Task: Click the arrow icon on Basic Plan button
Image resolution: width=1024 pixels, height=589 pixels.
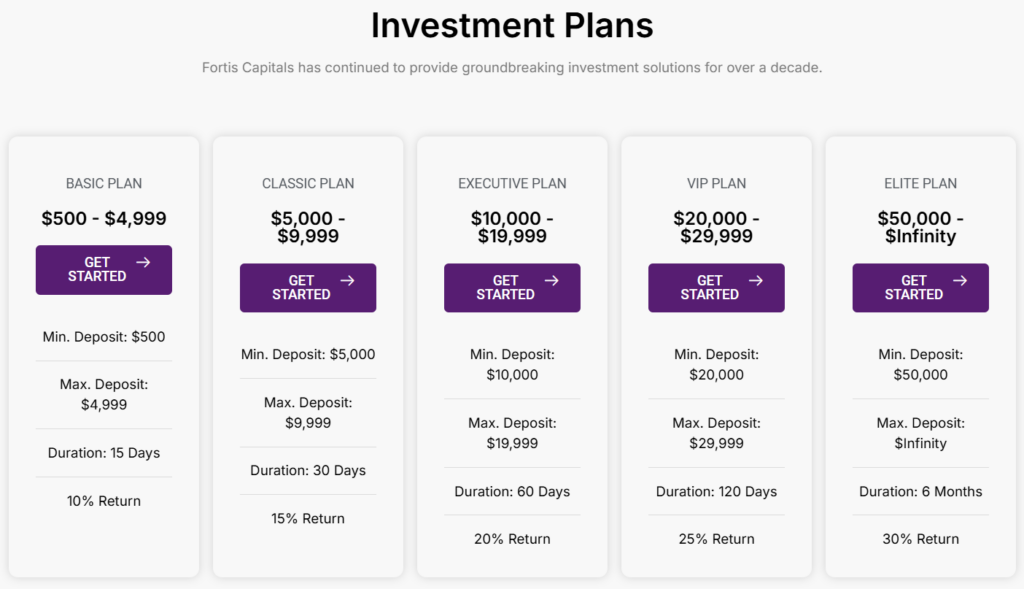Action: click(143, 262)
